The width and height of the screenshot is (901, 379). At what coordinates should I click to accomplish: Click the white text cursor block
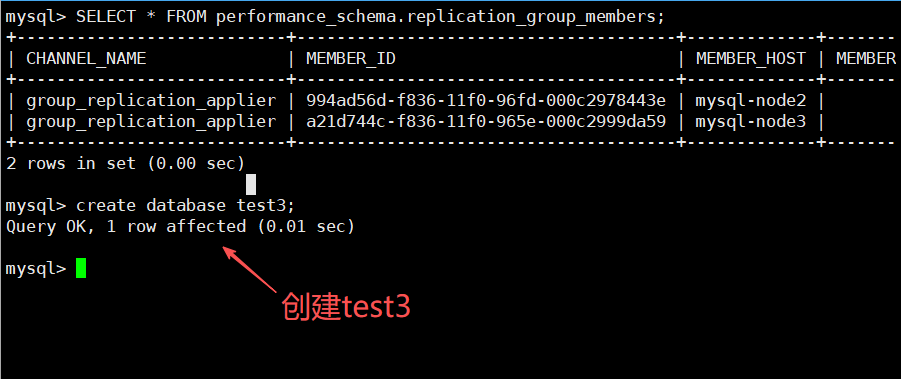[251, 185]
